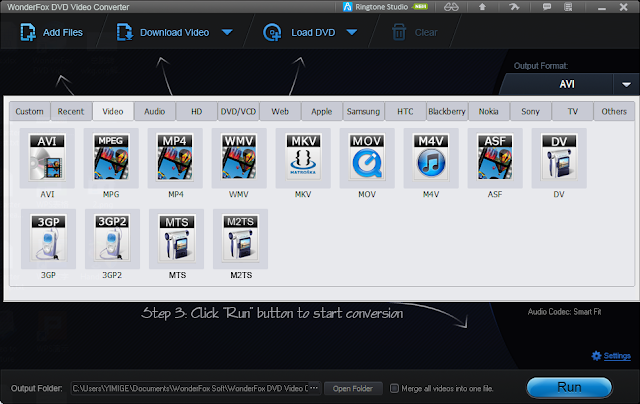
Task: Open the Sony devices tab
Action: pos(530,111)
